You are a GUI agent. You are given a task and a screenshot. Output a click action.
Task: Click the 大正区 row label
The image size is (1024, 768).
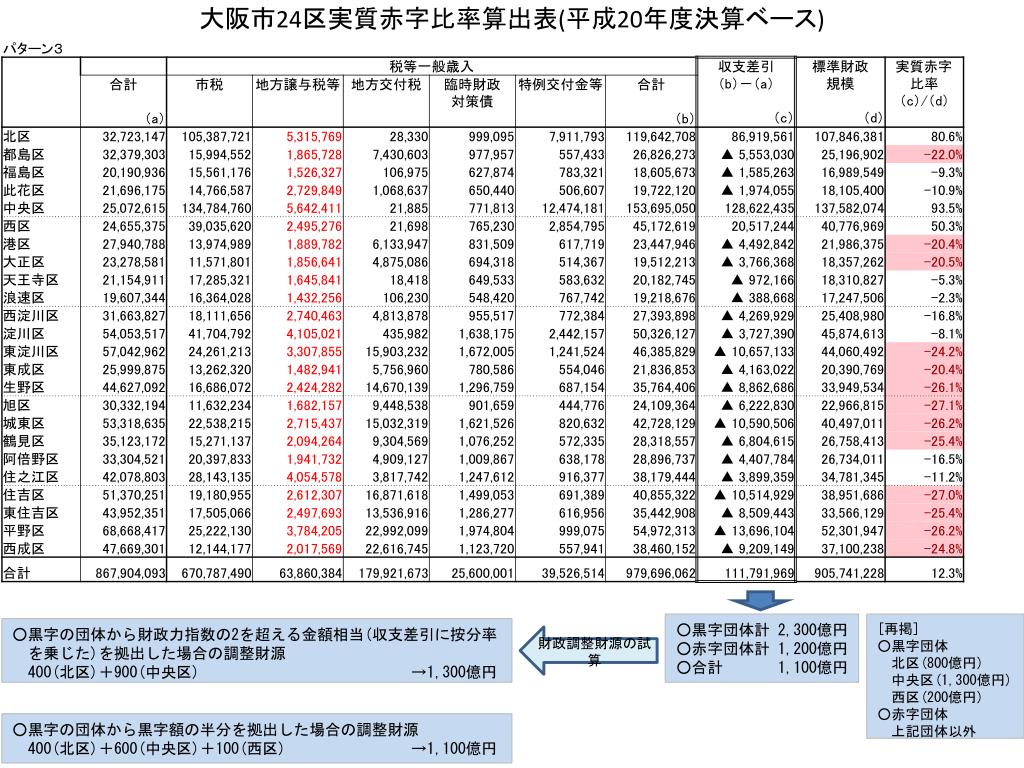[24, 262]
